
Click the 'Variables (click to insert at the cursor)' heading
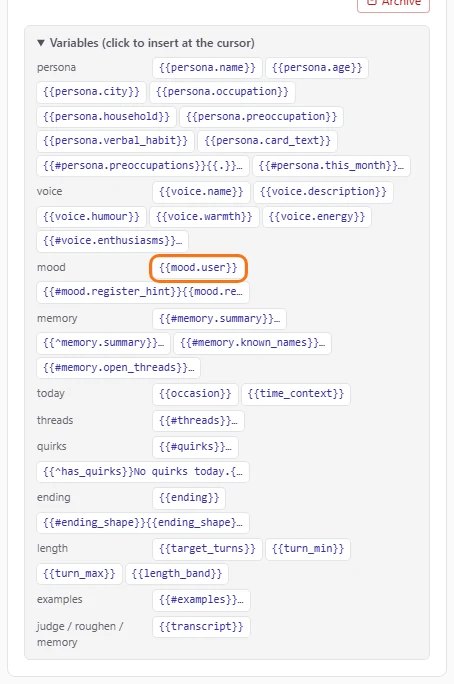[152, 43]
